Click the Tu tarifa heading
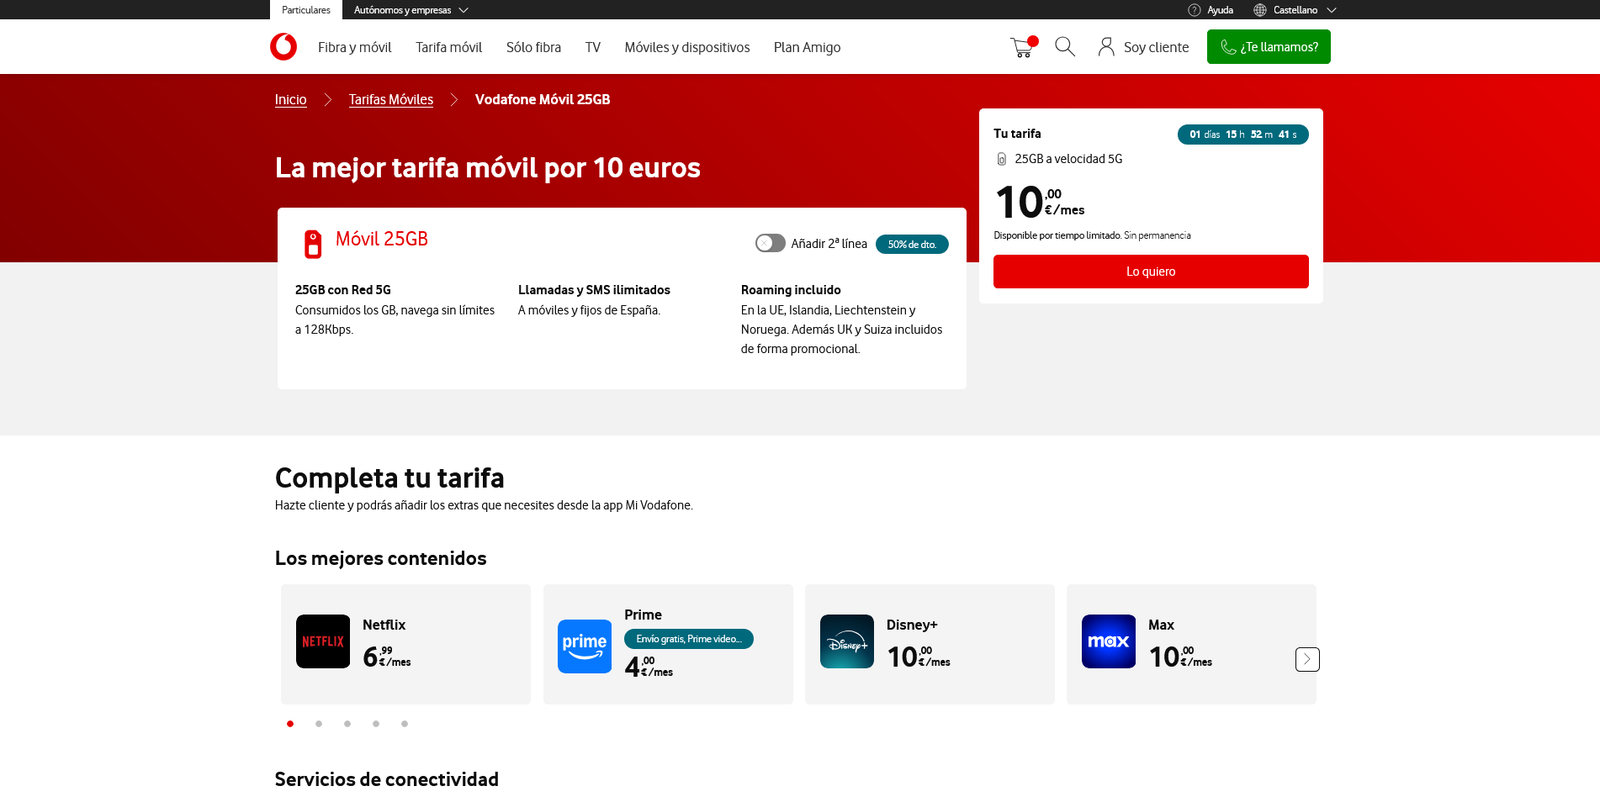Viewport: 1600px width, 802px height. tap(1017, 133)
